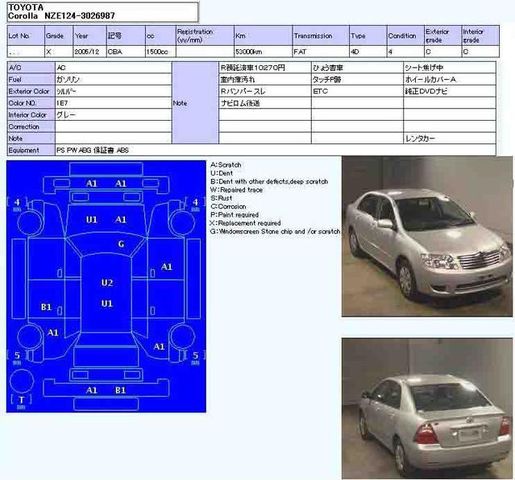
Task: Select the 4D type value
Action: pos(368,52)
